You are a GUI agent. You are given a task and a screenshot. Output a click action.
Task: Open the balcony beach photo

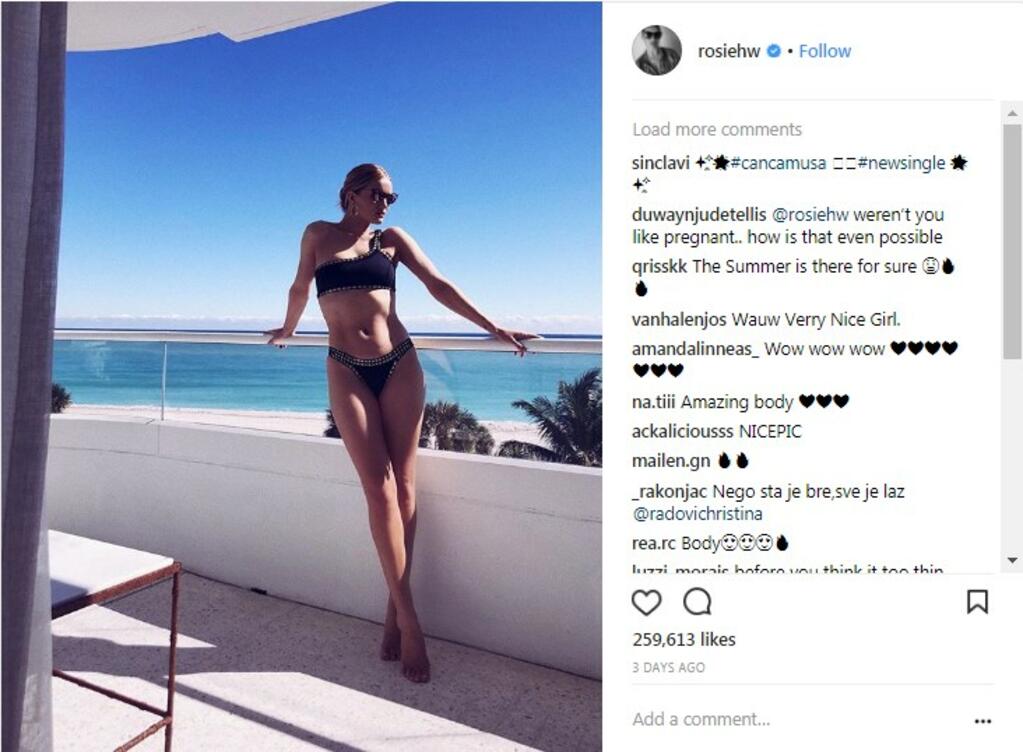coord(301,376)
